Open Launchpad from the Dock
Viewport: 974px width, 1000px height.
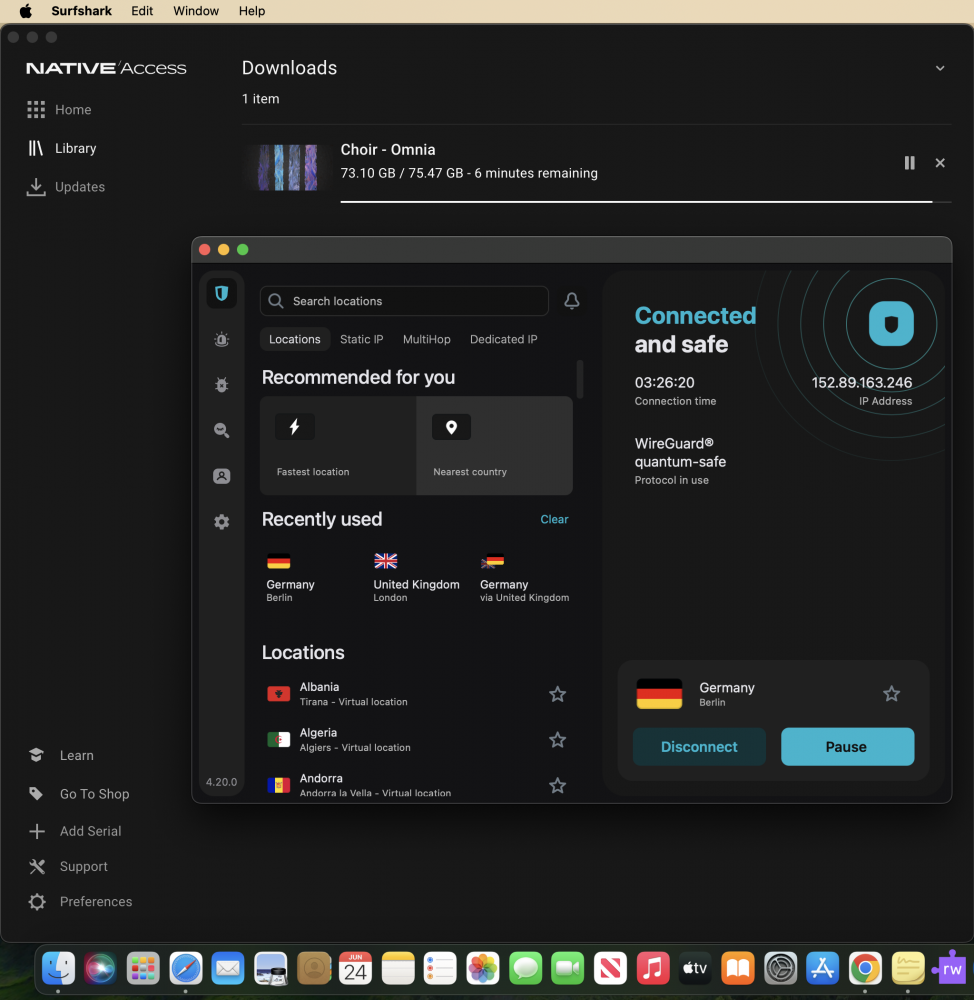point(143,968)
